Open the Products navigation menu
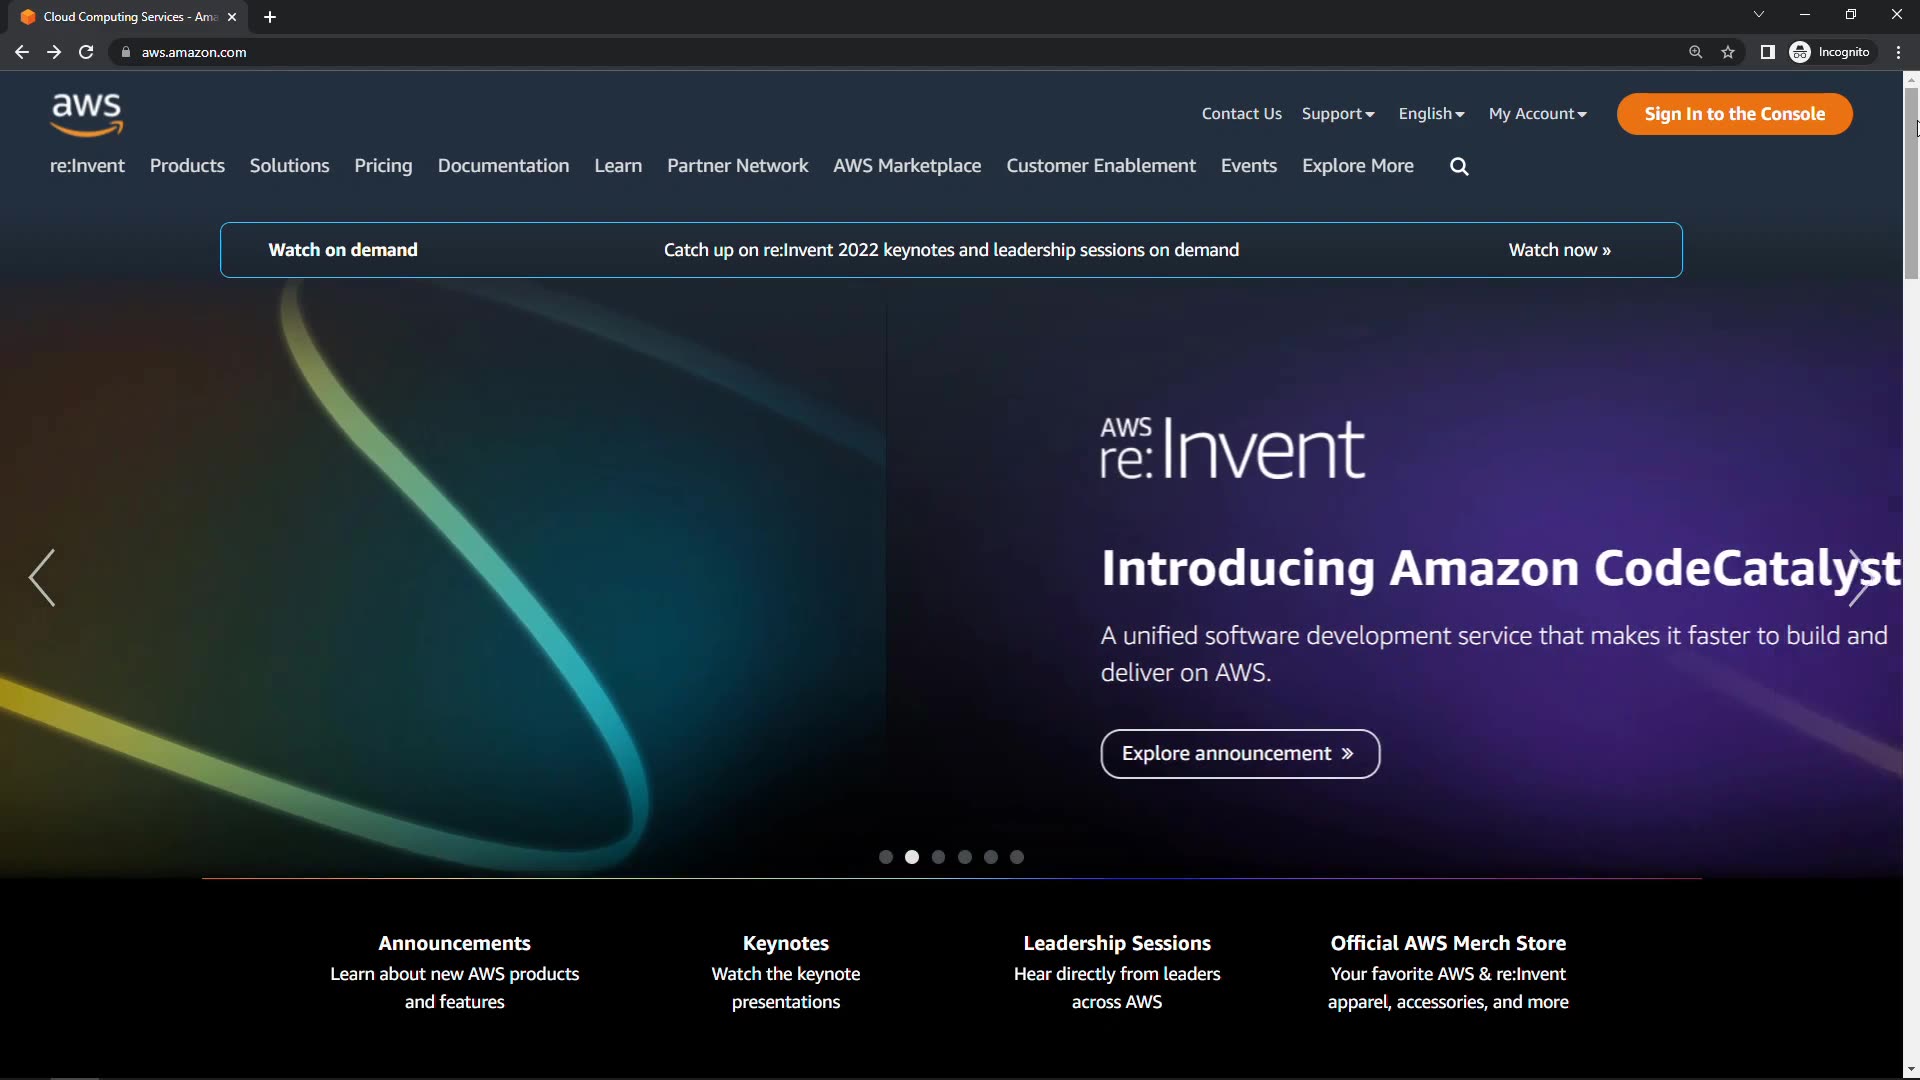The height and width of the screenshot is (1080, 1920). coord(187,166)
